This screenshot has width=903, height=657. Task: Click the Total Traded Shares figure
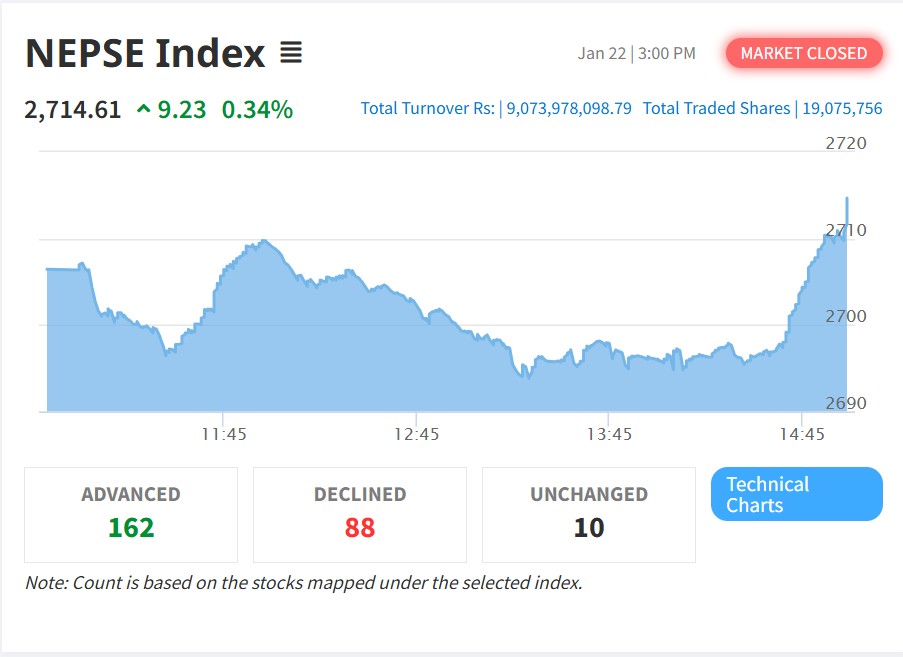[842, 108]
